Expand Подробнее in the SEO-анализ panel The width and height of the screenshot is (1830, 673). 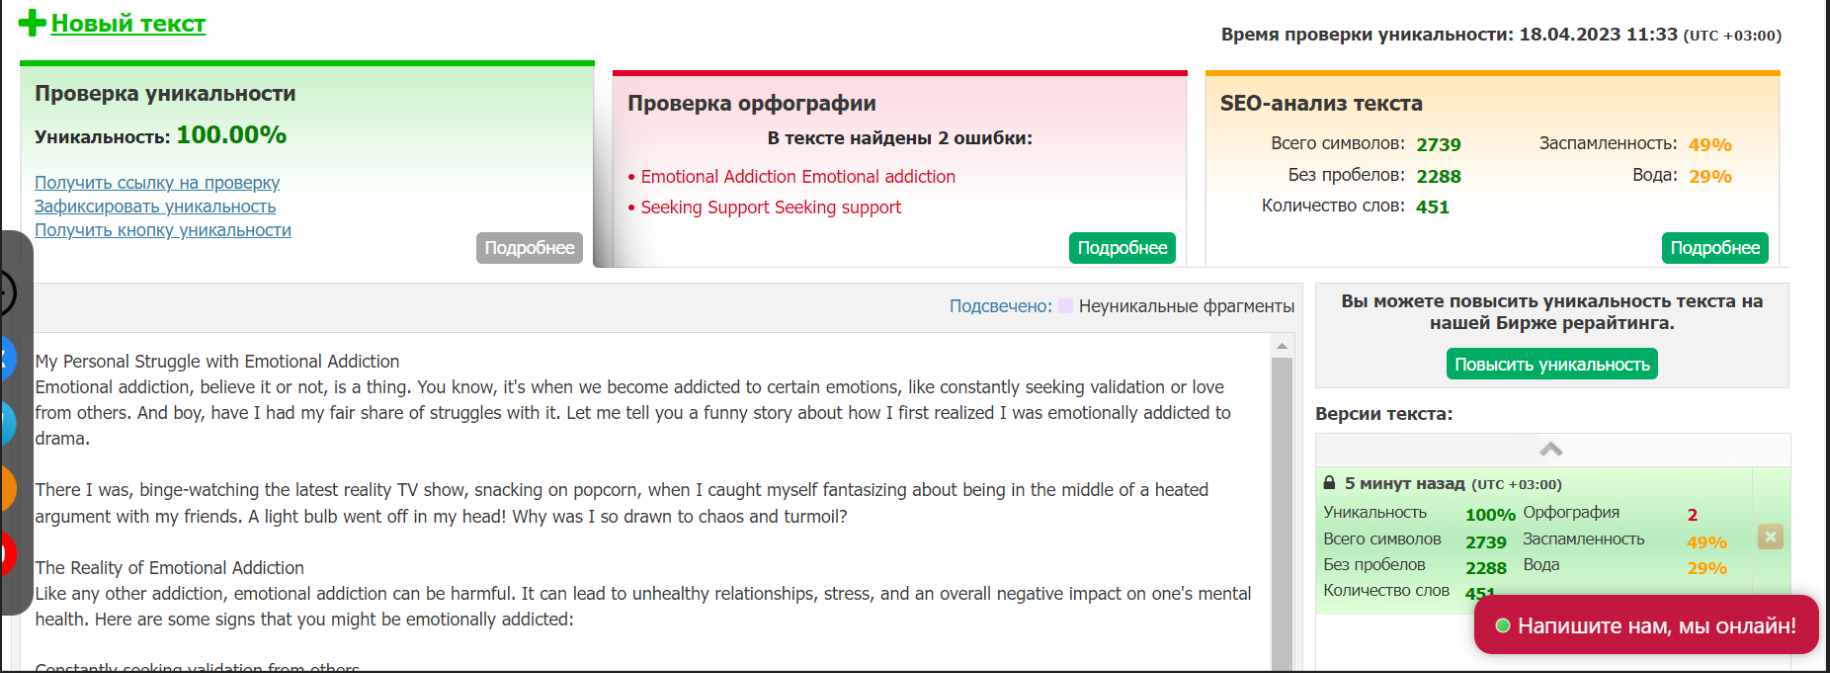coord(1715,247)
